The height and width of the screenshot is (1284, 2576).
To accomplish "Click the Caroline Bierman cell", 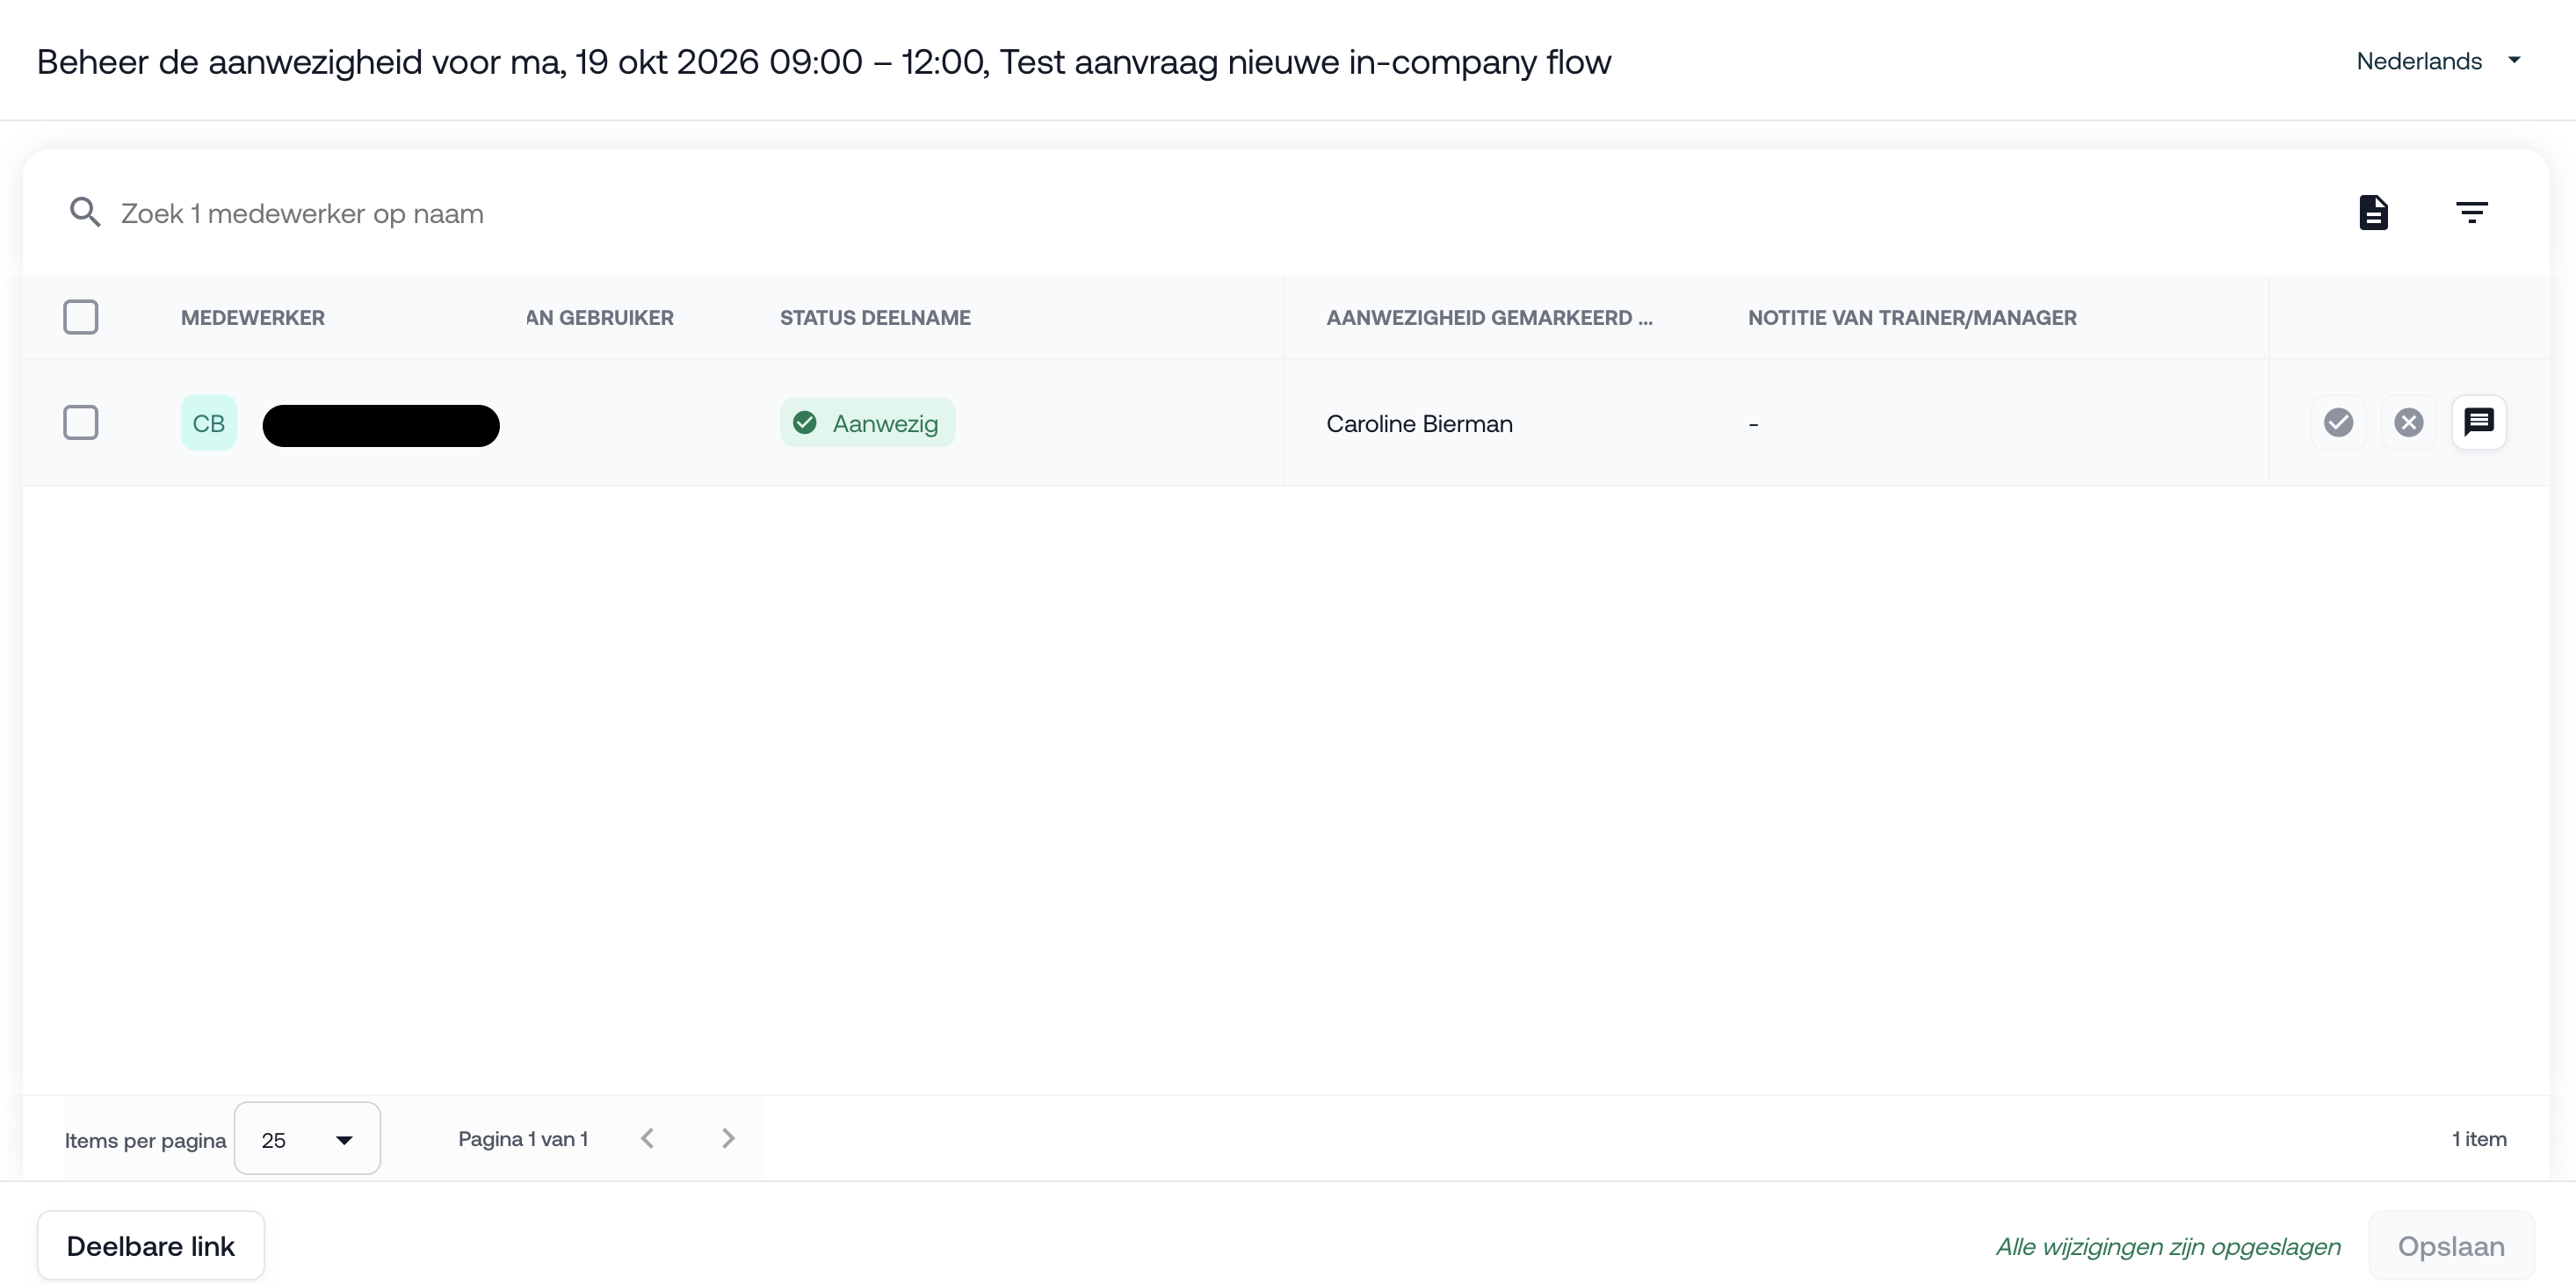I will 1419,423.
